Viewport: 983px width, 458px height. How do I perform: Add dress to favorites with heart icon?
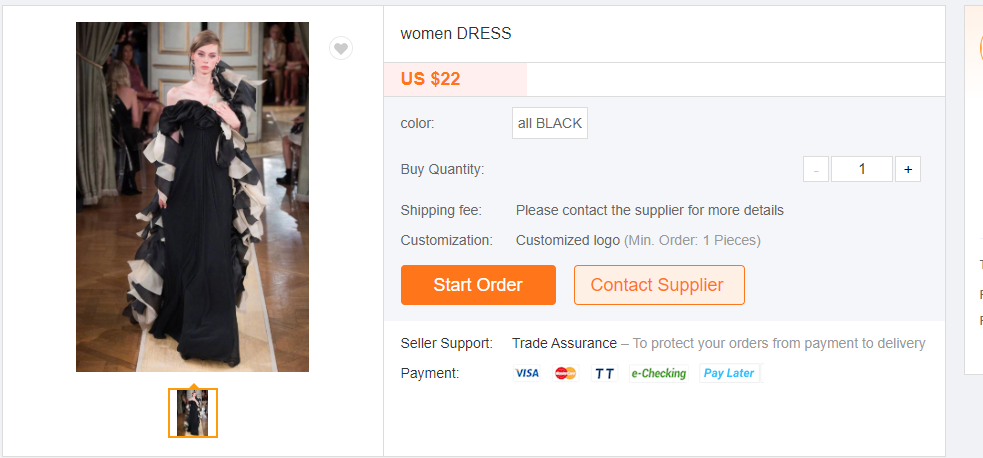point(341,48)
